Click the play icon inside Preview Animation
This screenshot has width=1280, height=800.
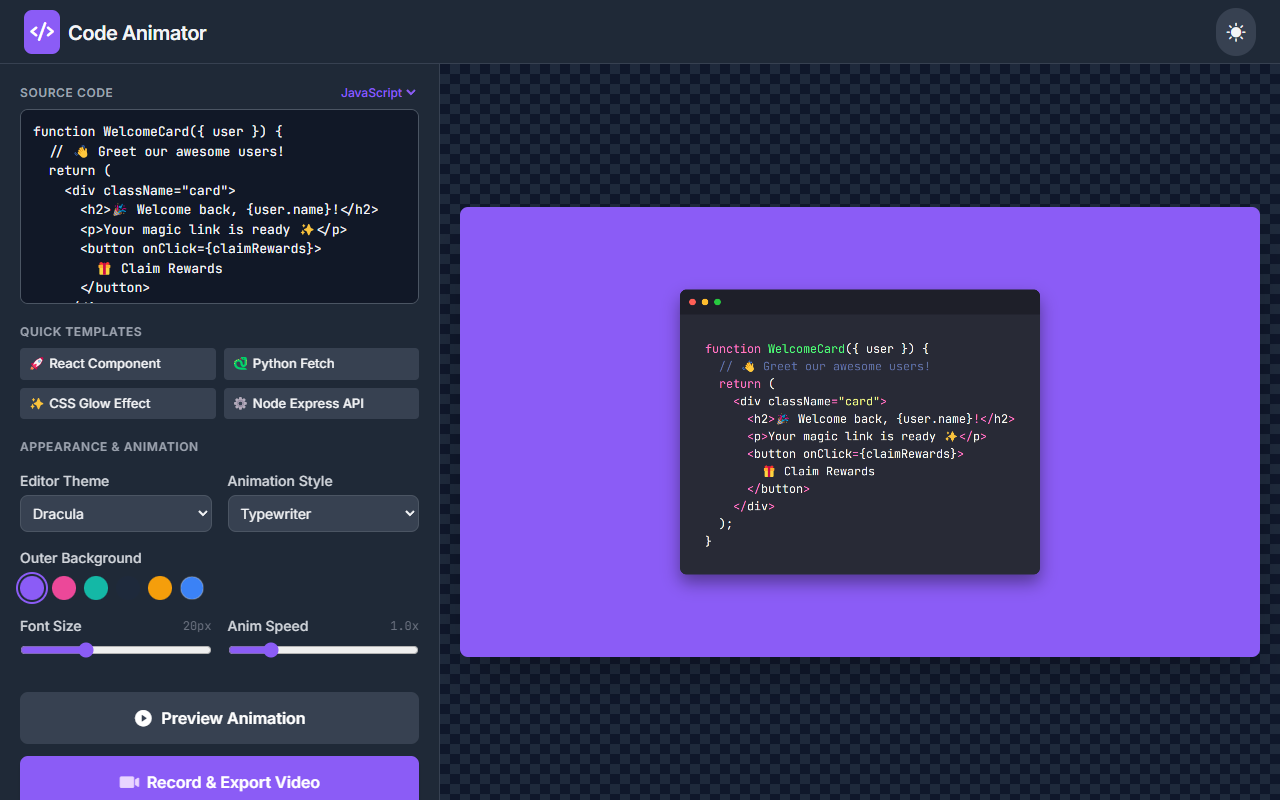click(144, 718)
